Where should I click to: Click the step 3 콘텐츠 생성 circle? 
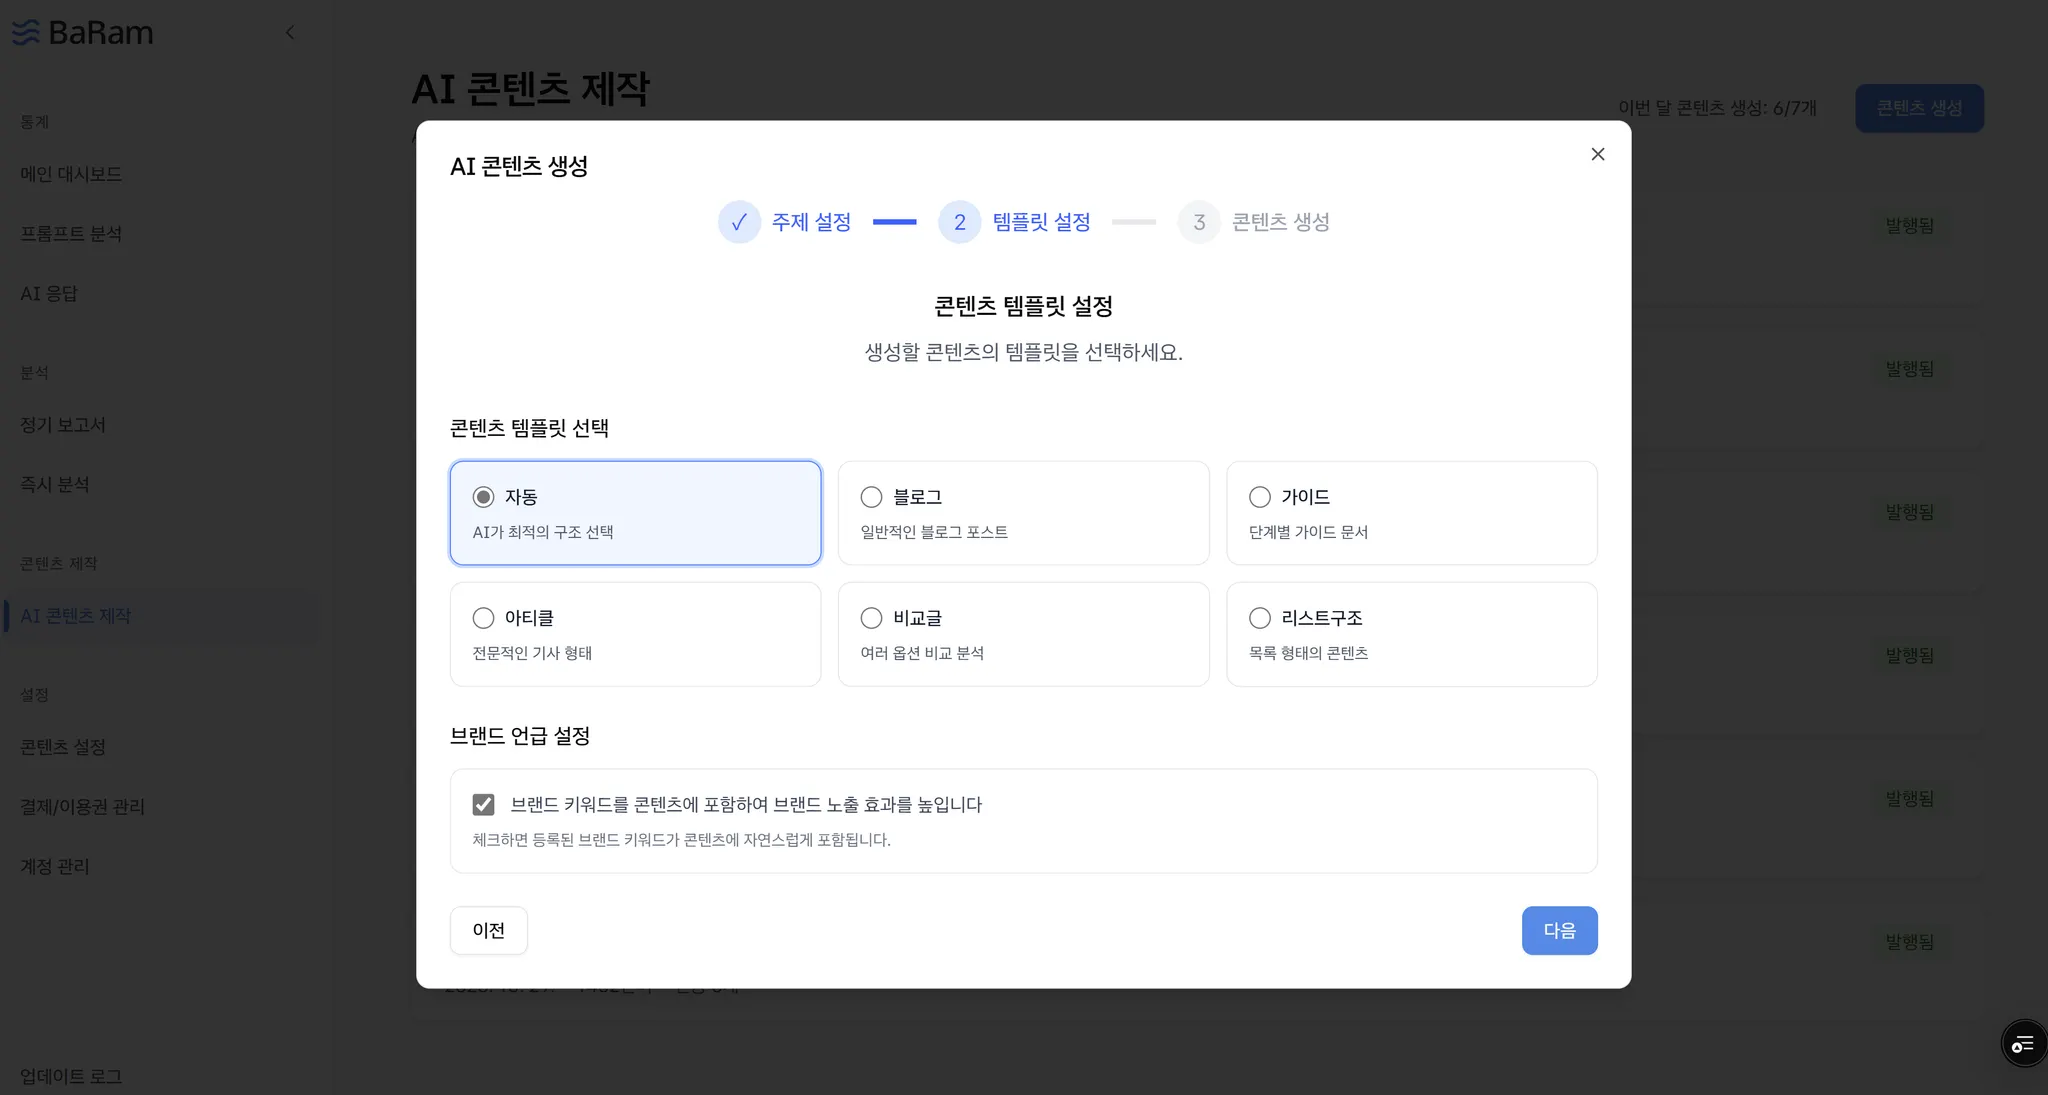[1198, 222]
